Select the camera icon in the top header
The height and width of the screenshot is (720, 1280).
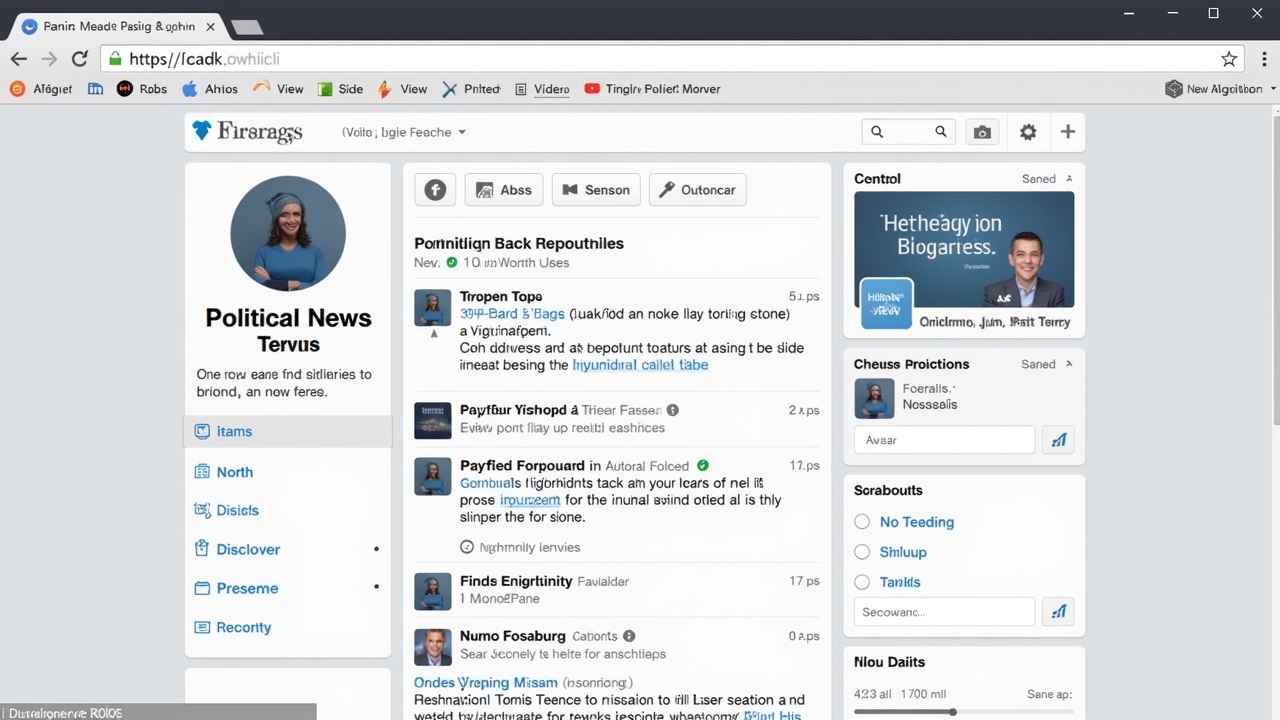tap(982, 131)
